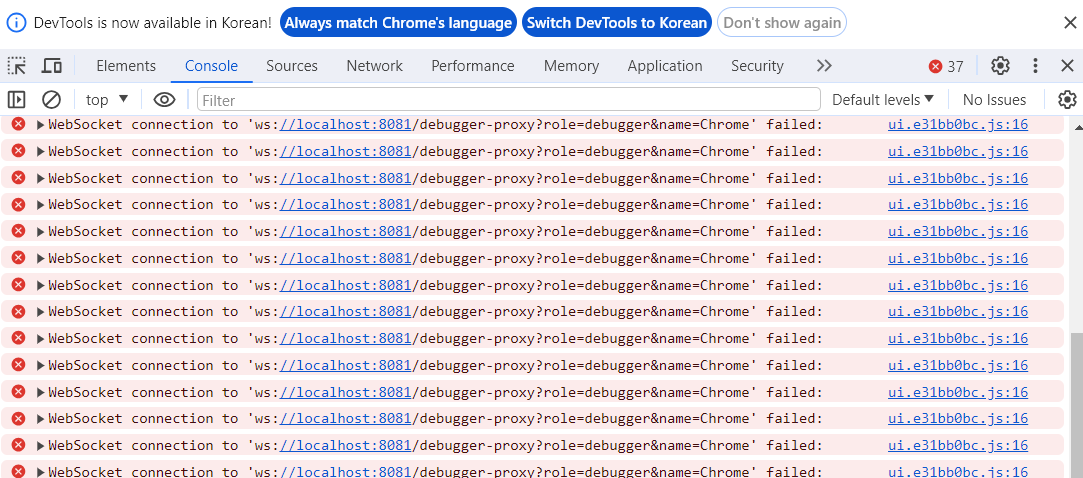Dismiss the language notification bar
The height and width of the screenshot is (478, 1083).
point(1068,23)
